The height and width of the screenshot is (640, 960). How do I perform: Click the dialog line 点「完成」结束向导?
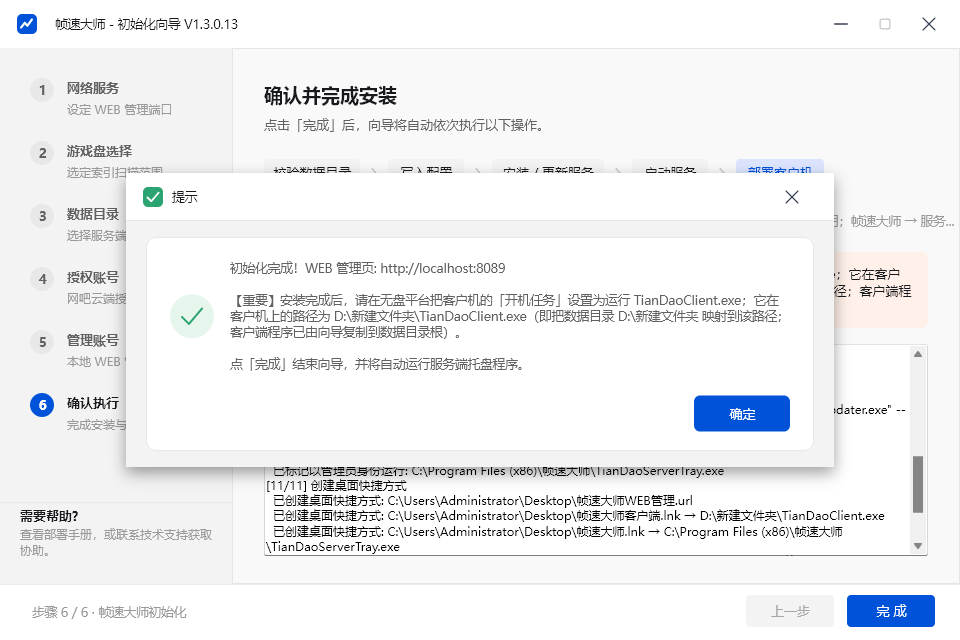[377, 364]
